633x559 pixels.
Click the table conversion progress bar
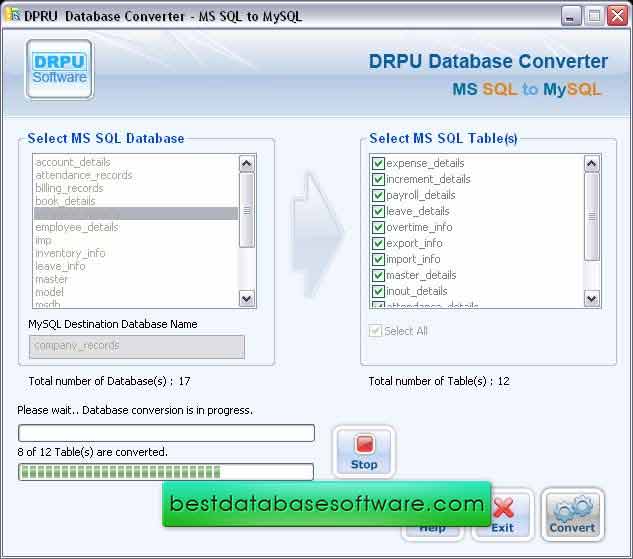tap(166, 471)
